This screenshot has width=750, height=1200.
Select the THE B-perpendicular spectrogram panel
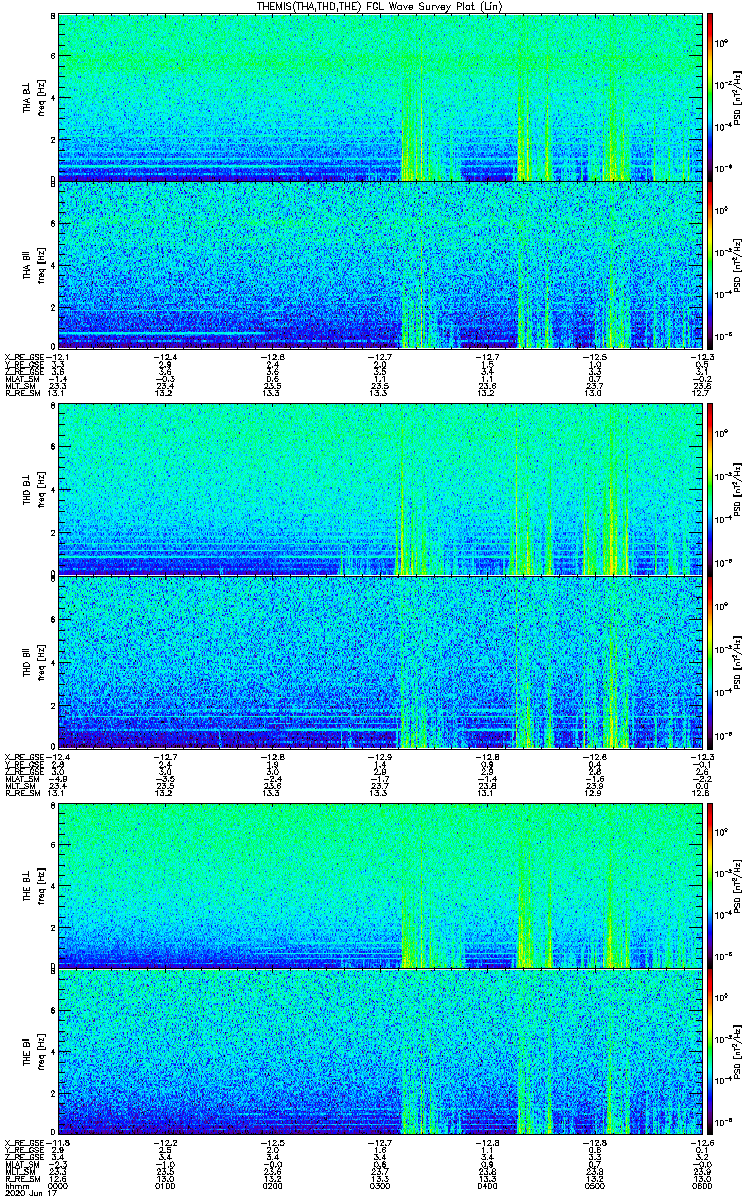[380, 886]
